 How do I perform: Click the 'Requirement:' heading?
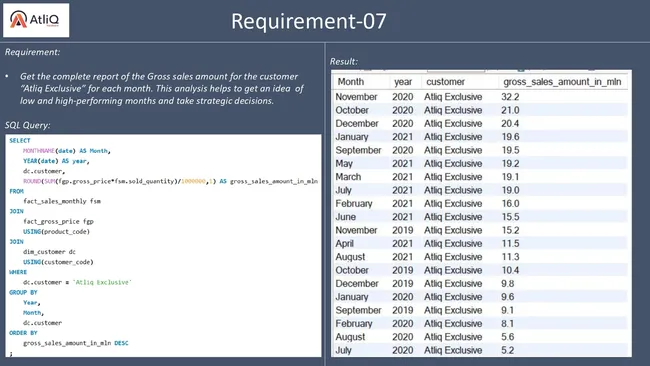(32, 52)
